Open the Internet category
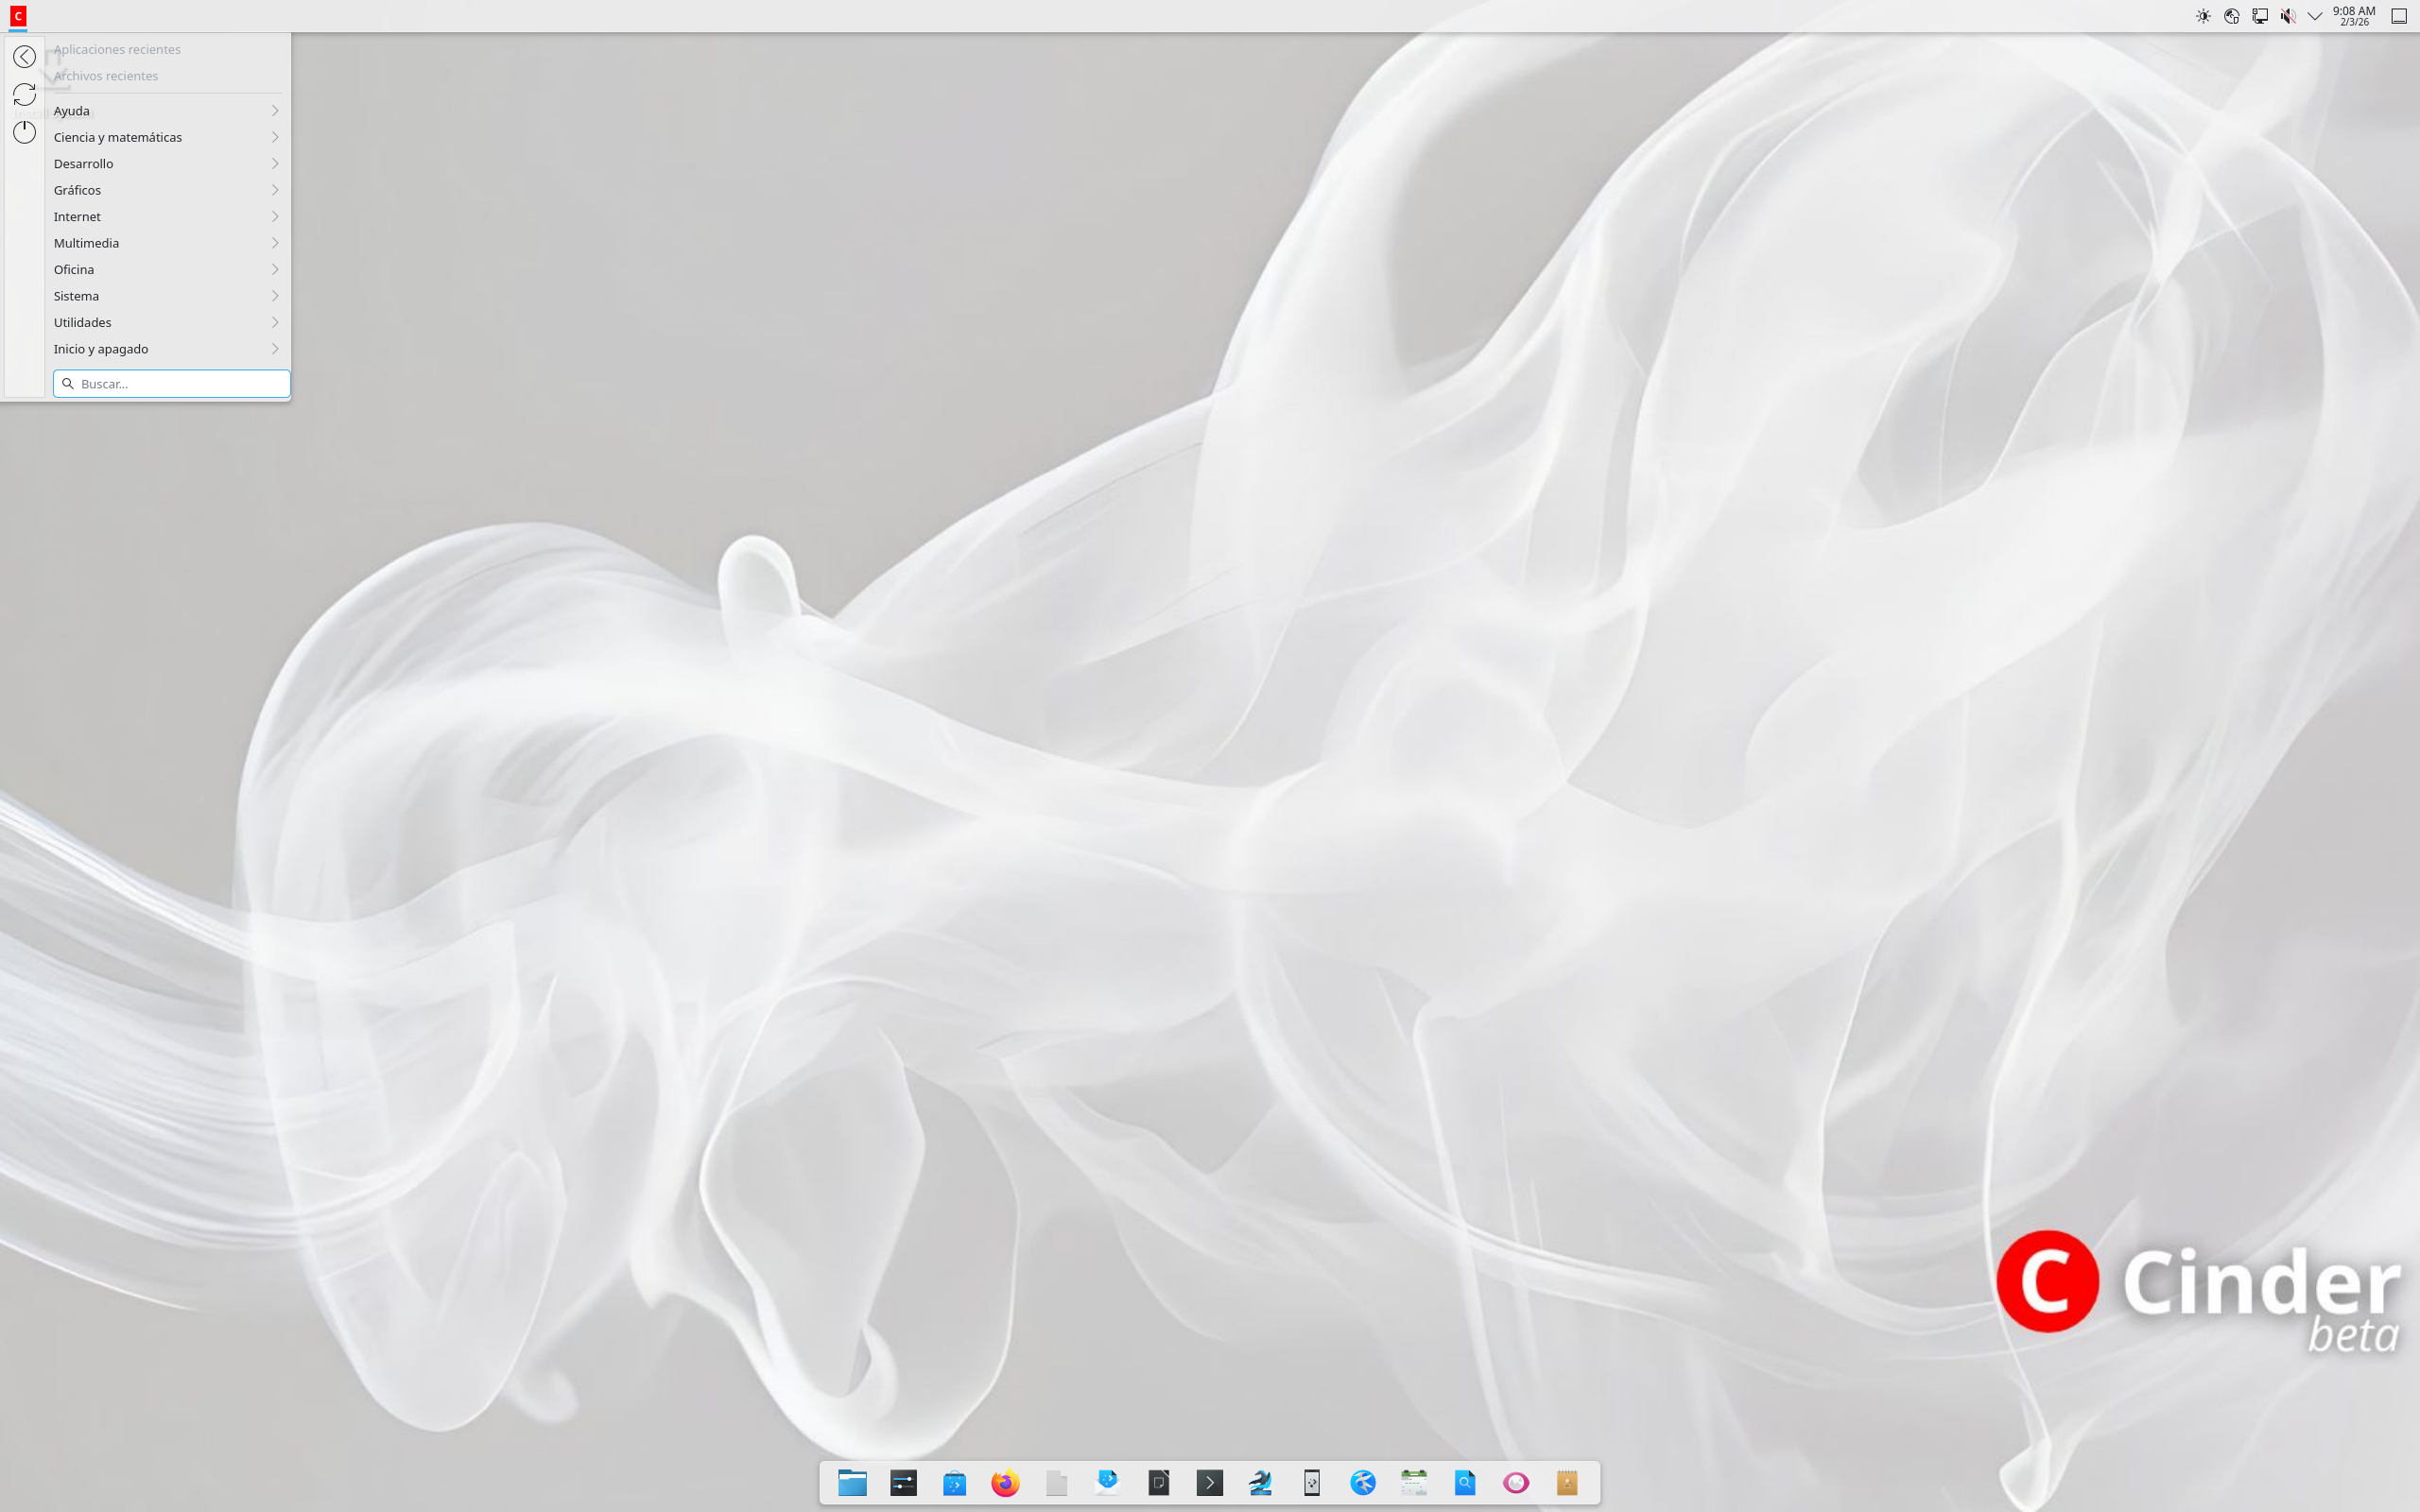2420x1512 pixels. tap(167, 217)
